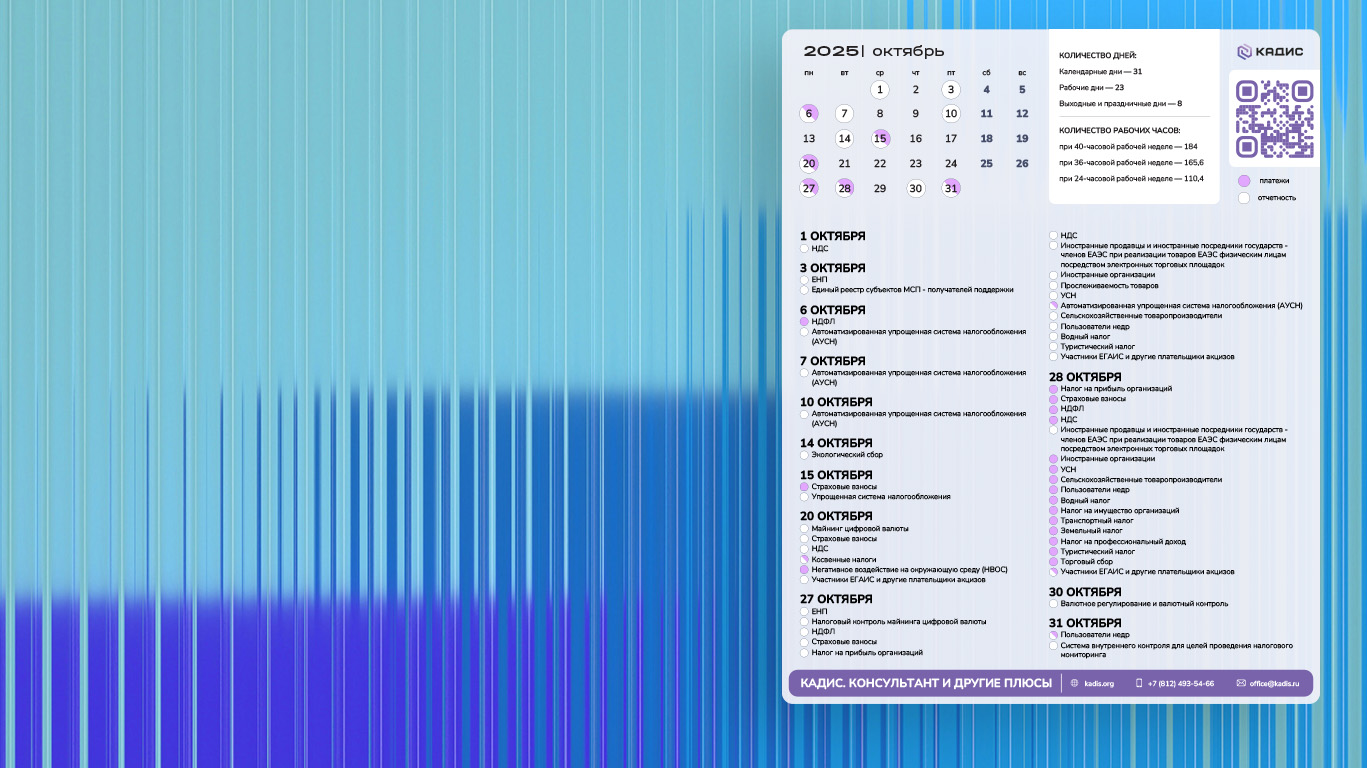Click the КАДИС logo icon

(x=1244, y=52)
